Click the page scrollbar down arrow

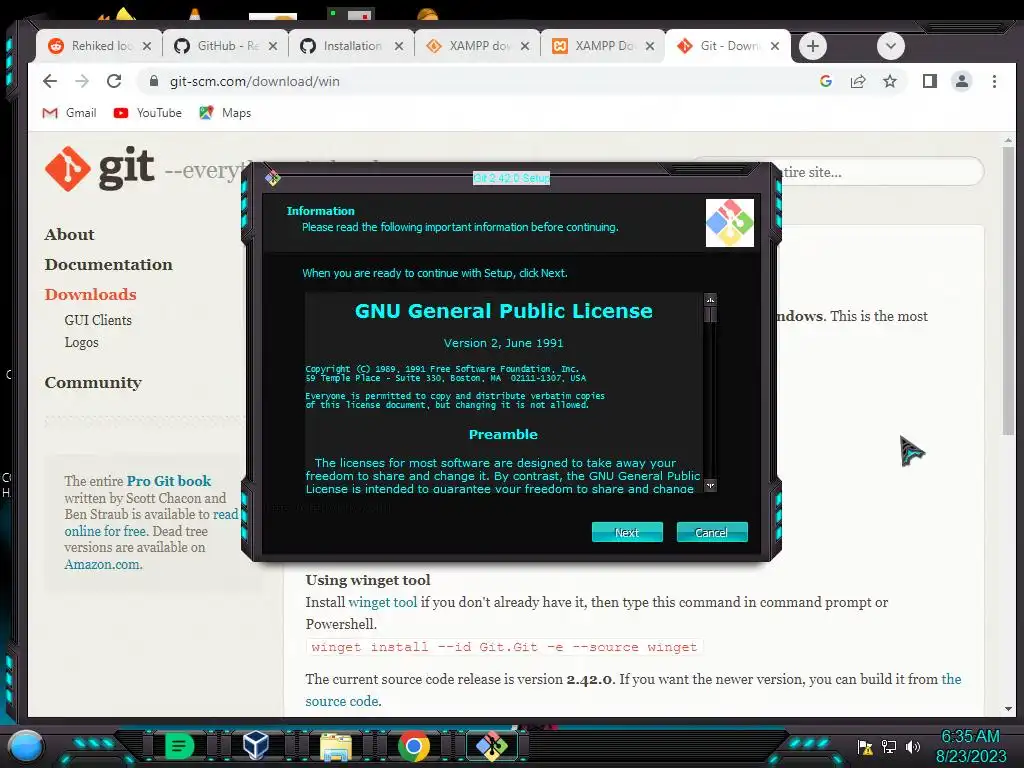pyautogui.click(x=1008, y=709)
